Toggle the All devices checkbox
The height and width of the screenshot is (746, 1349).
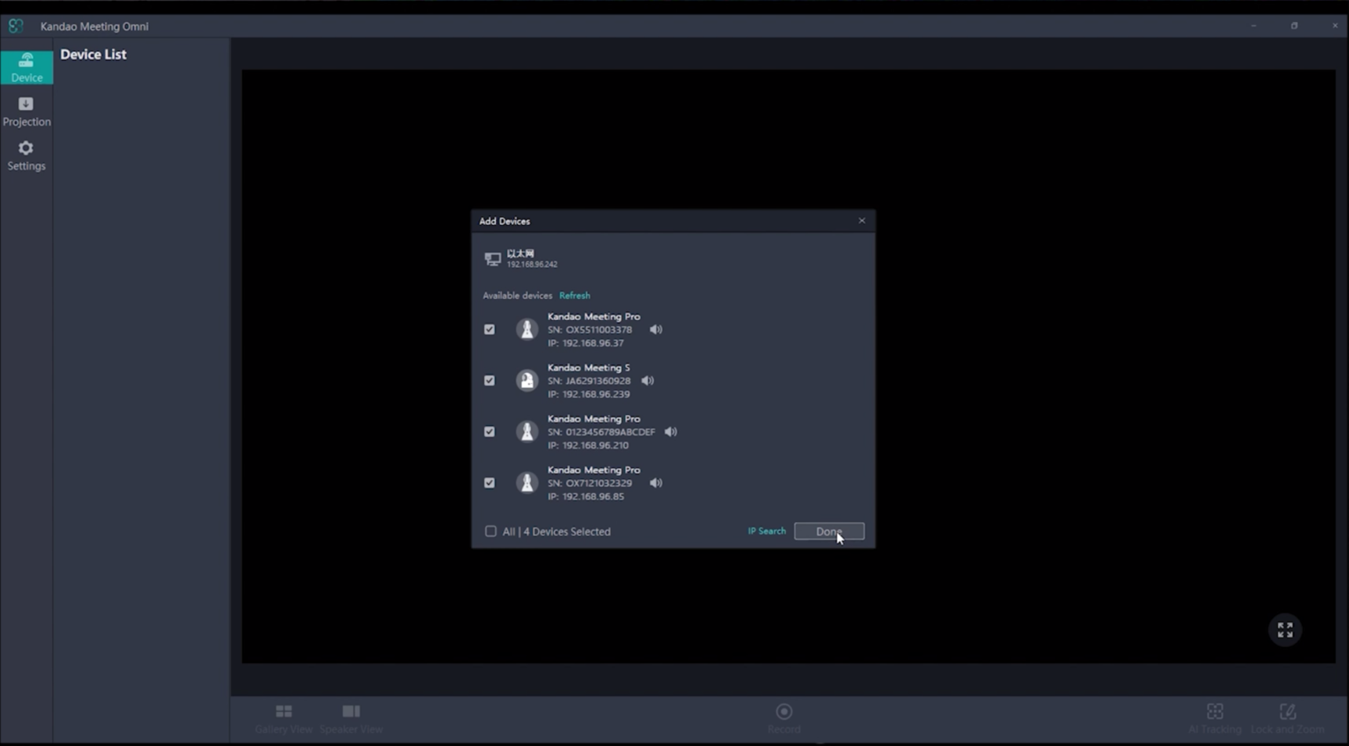click(x=491, y=531)
